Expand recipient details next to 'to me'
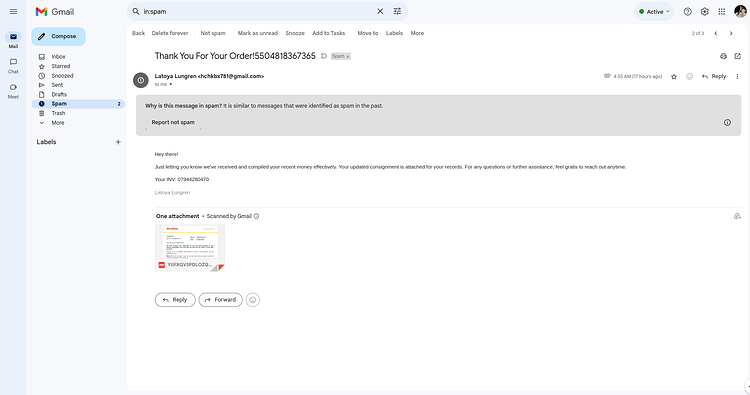Viewport: 750px width, 395px height. (x=171, y=85)
